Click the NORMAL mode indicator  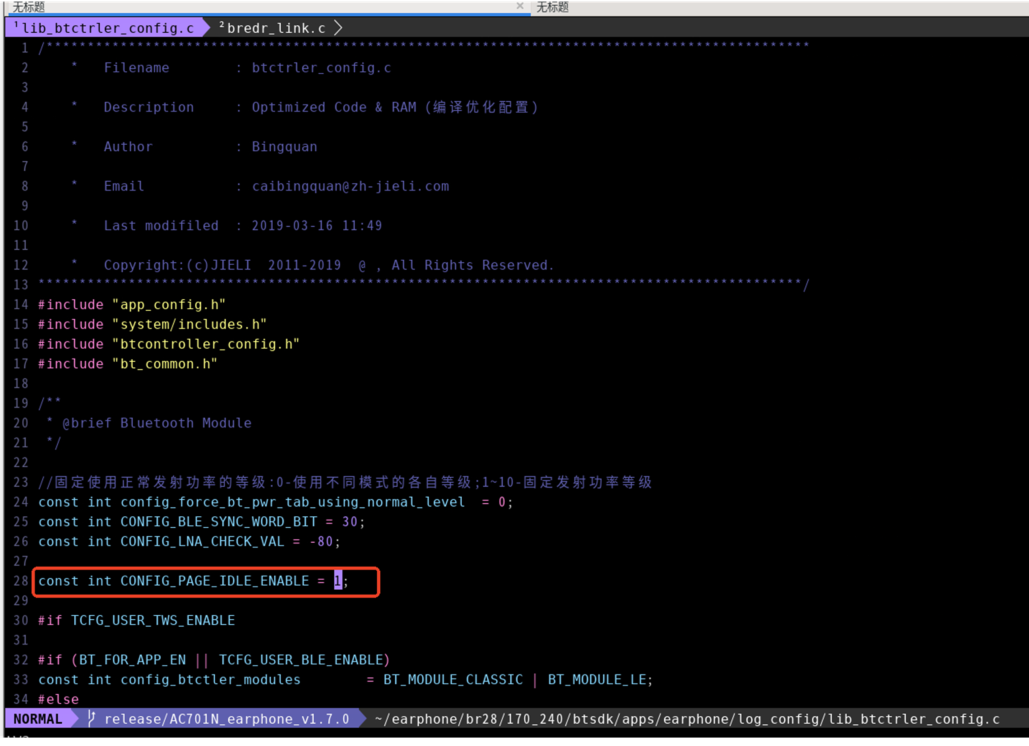pyautogui.click(x=37, y=718)
